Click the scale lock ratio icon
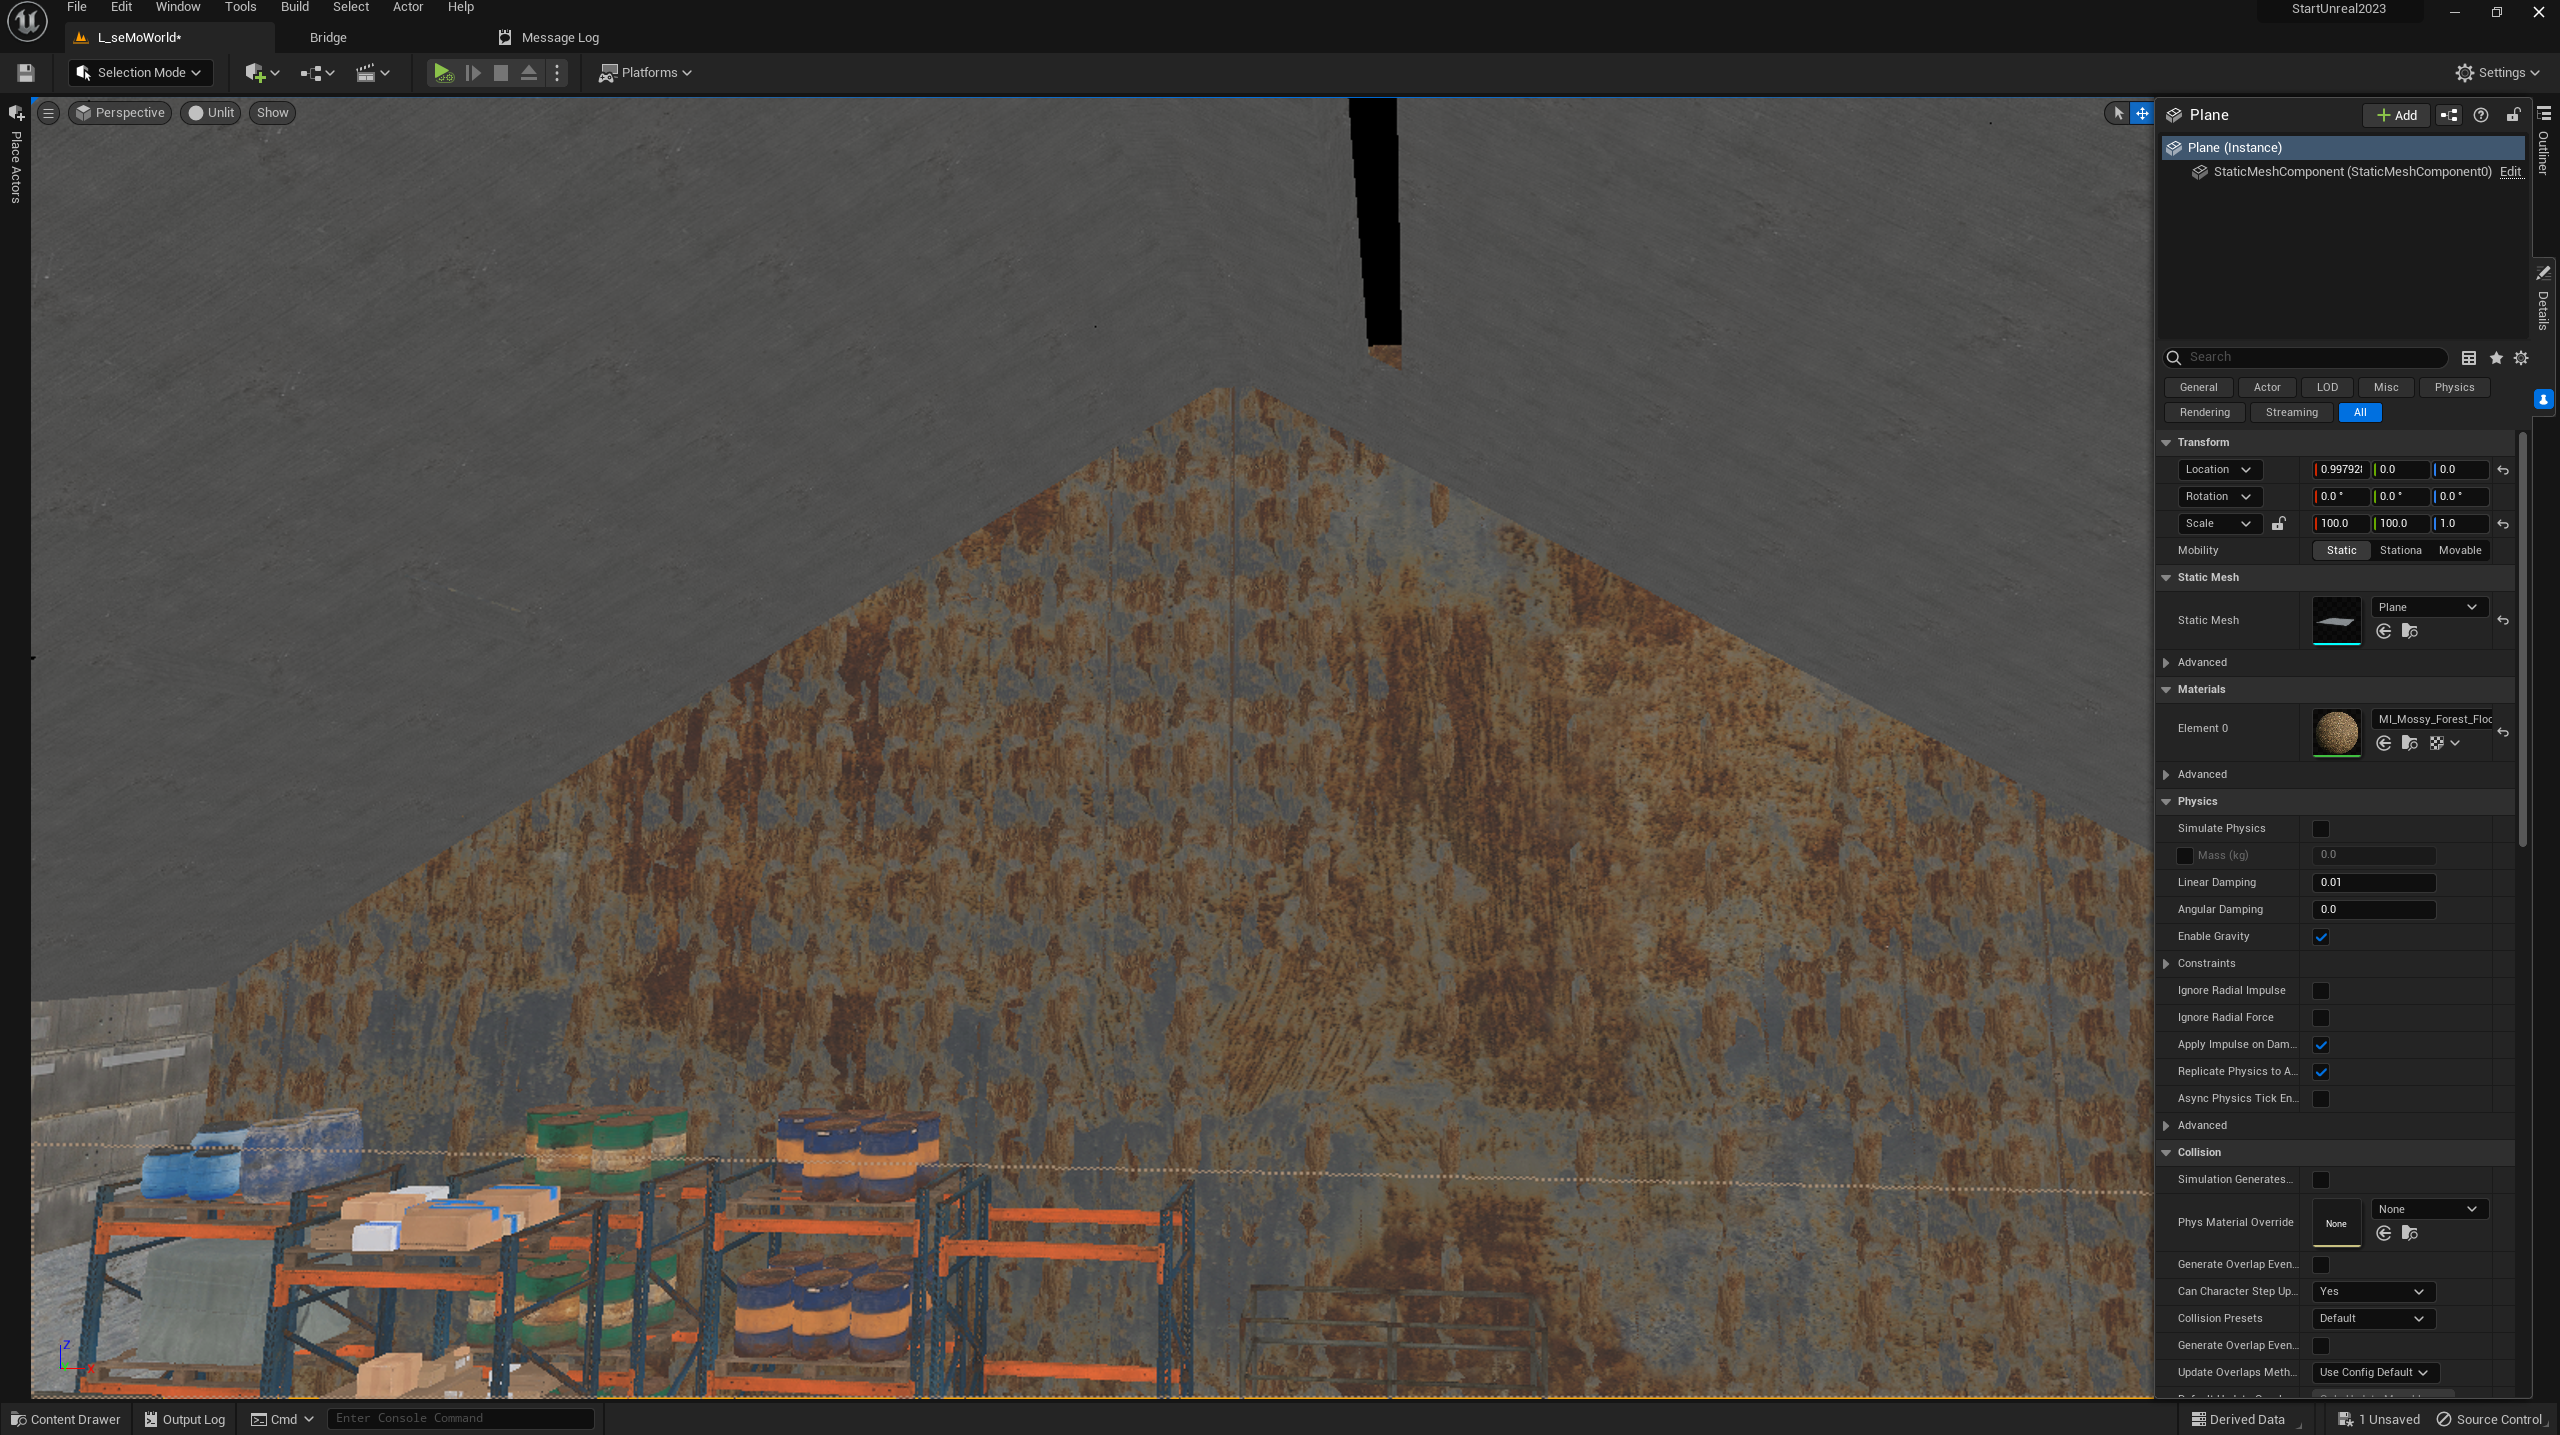Image resolution: width=2560 pixels, height=1435 pixels. (2279, 523)
